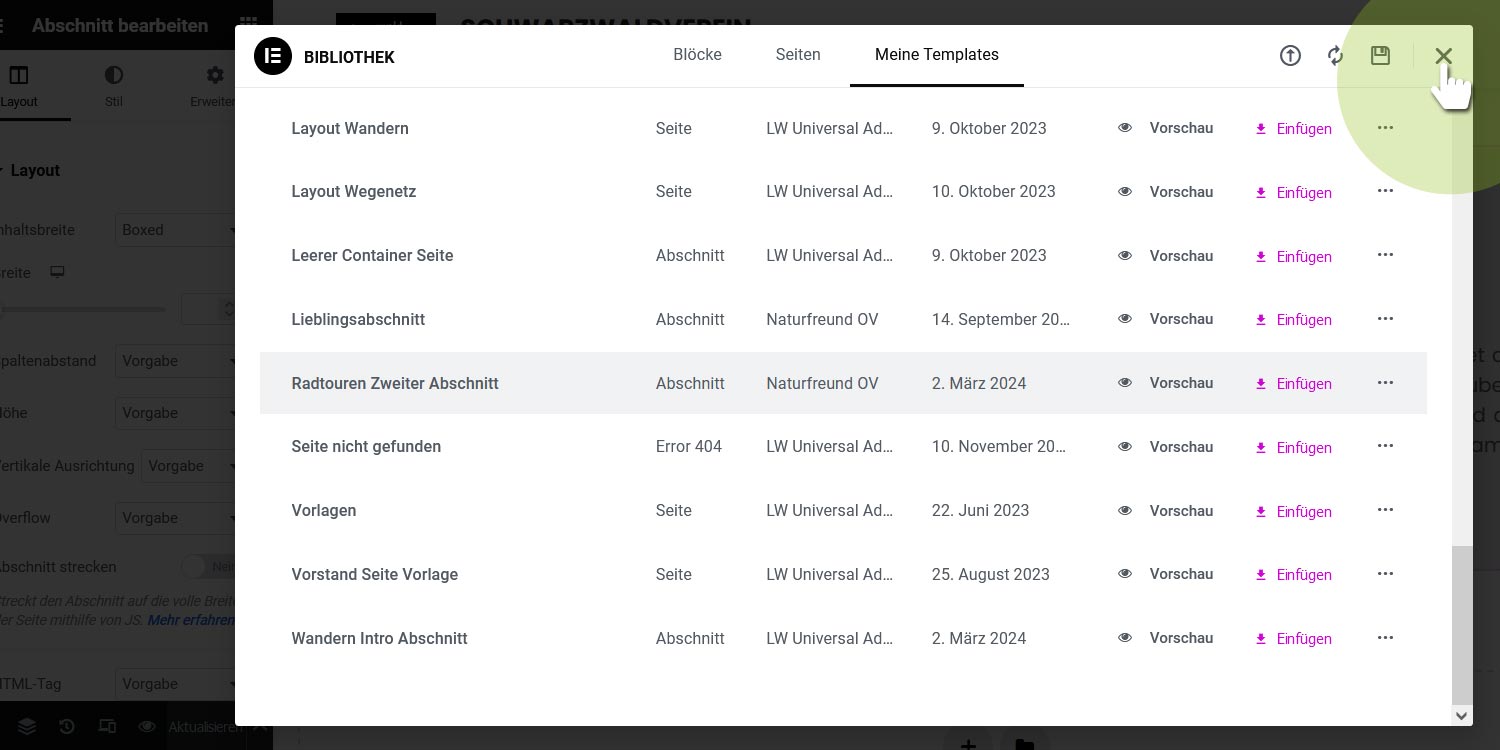1500x750 pixels.
Task: Preview the Seite nicht gefunden template
Action: point(1166,447)
